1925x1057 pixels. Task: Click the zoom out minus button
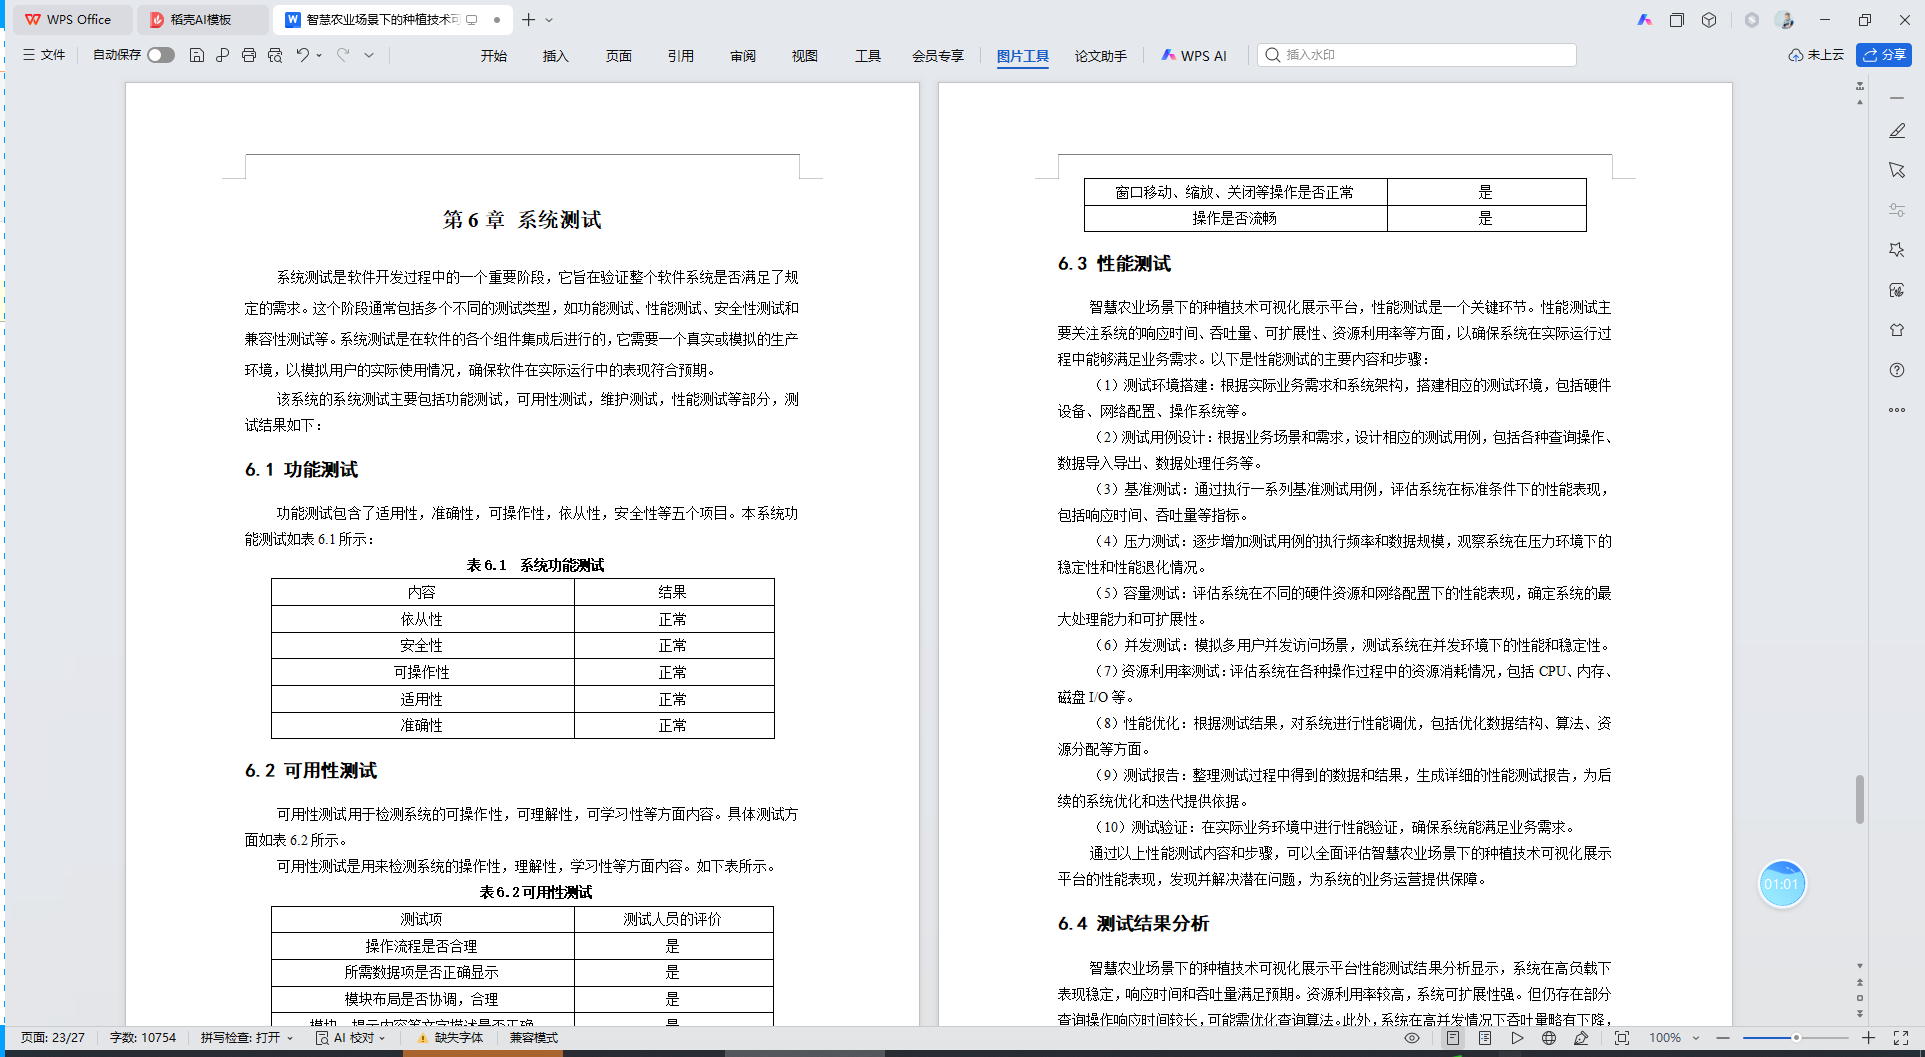[1723, 1038]
